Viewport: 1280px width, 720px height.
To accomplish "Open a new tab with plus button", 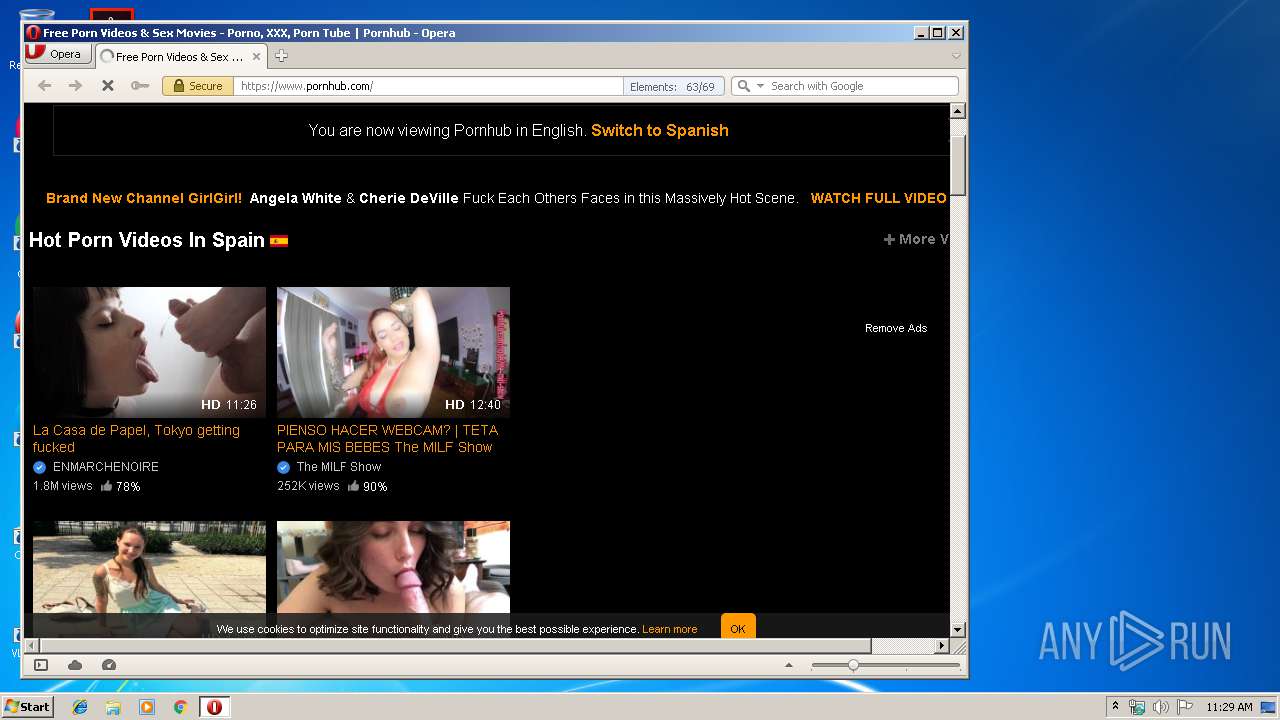I will click(x=281, y=56).
